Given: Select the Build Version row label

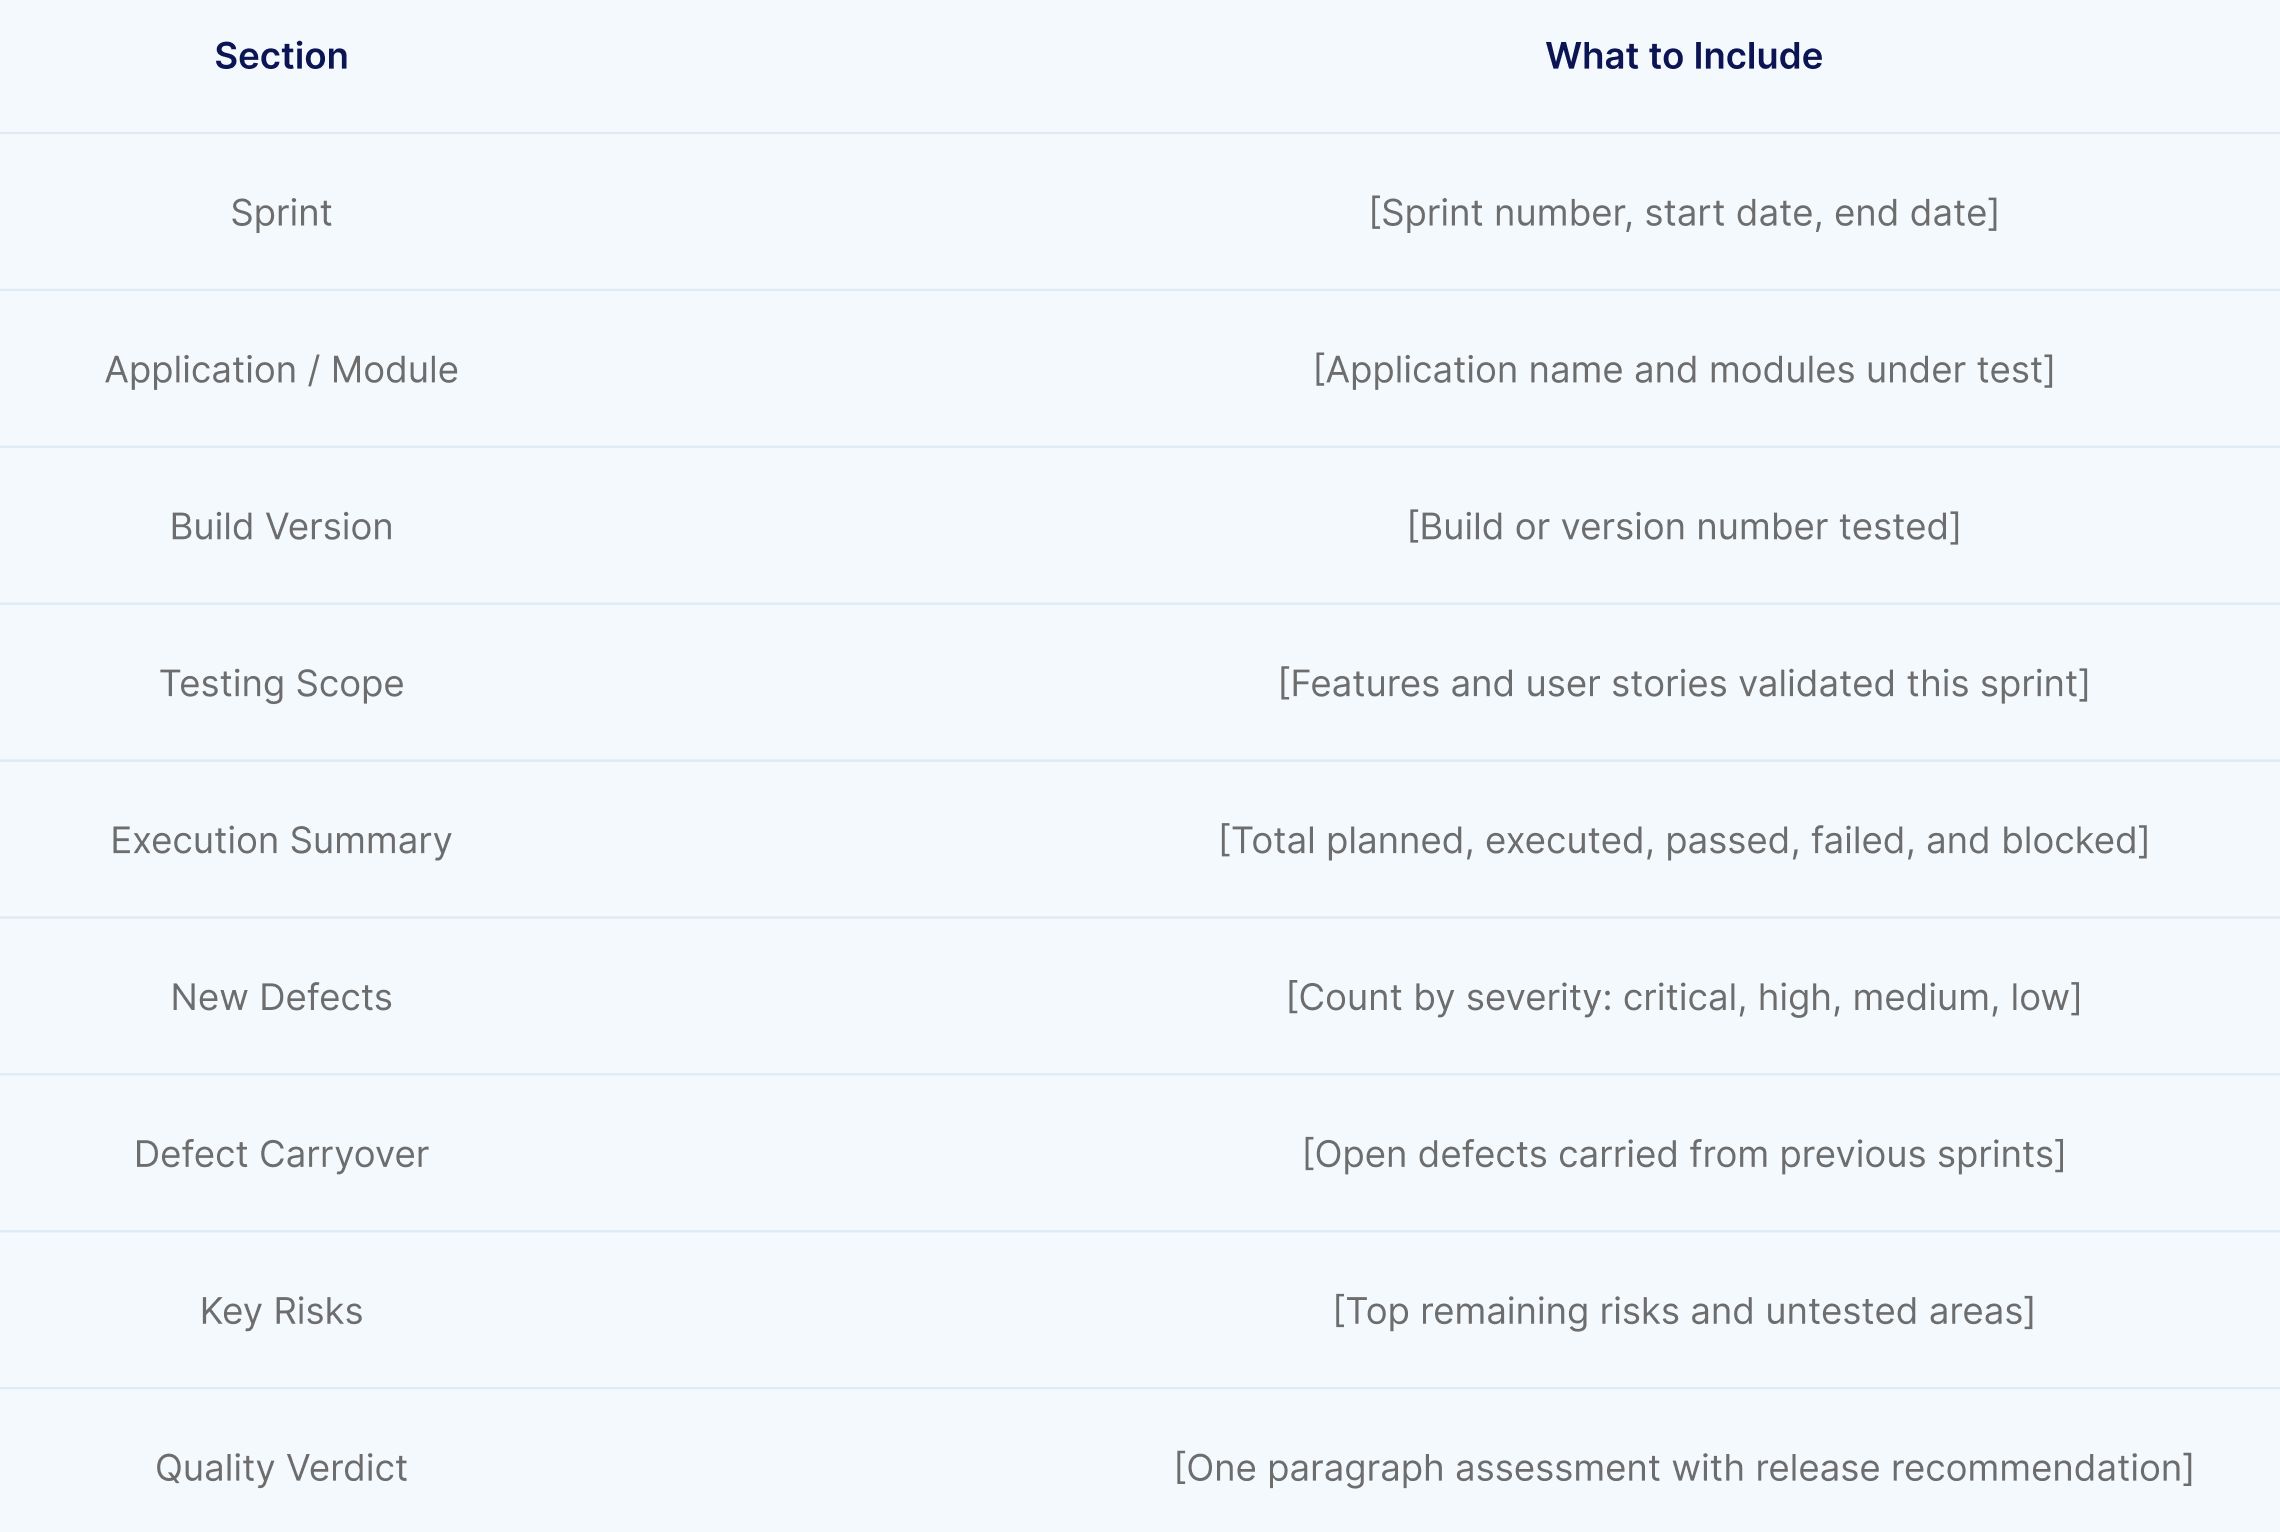Looking at the screenshot, I should (281, 525).
